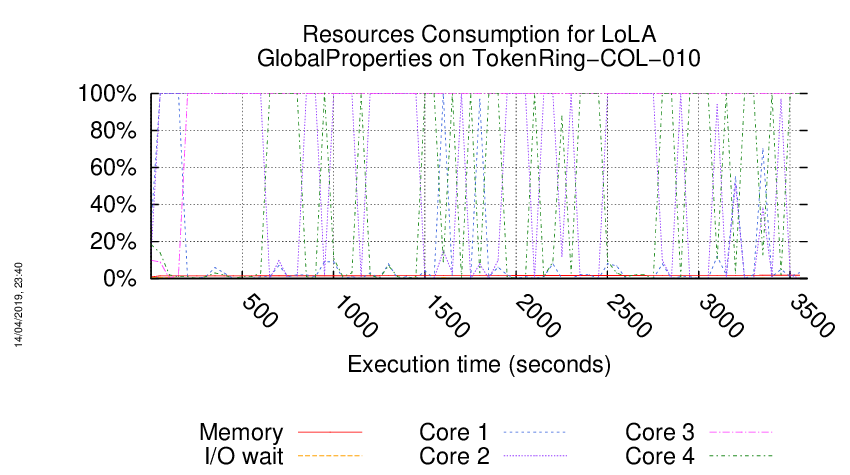Image resolution: width=850 pixels, height=475 pixels.
Task: Click the 1000 x-axis tick label
Action: 356,316
